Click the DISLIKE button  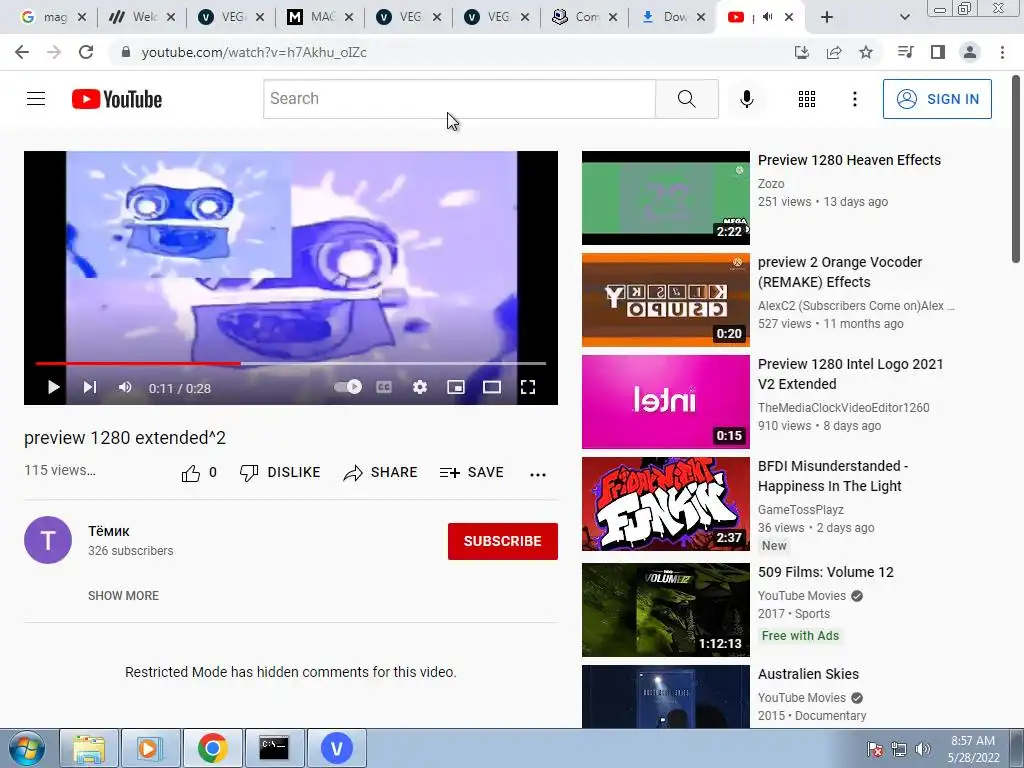[280, 472]
